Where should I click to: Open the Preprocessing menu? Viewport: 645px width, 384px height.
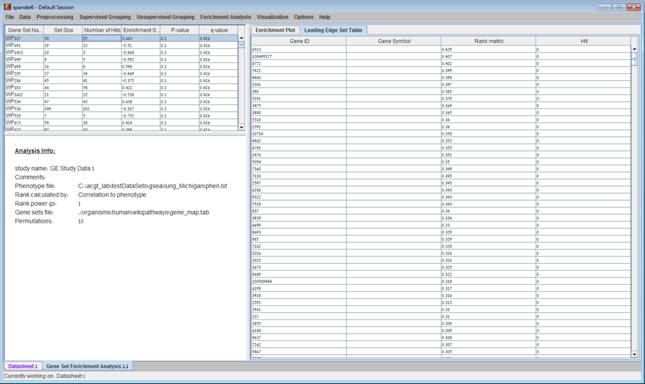click(x=55, y=17)
